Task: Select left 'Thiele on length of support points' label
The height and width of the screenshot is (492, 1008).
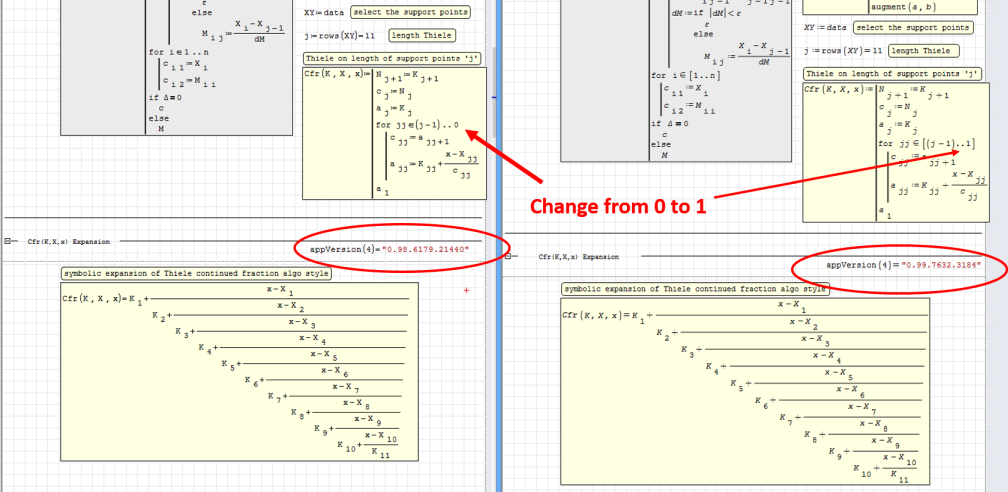Action: click(394, 58)
